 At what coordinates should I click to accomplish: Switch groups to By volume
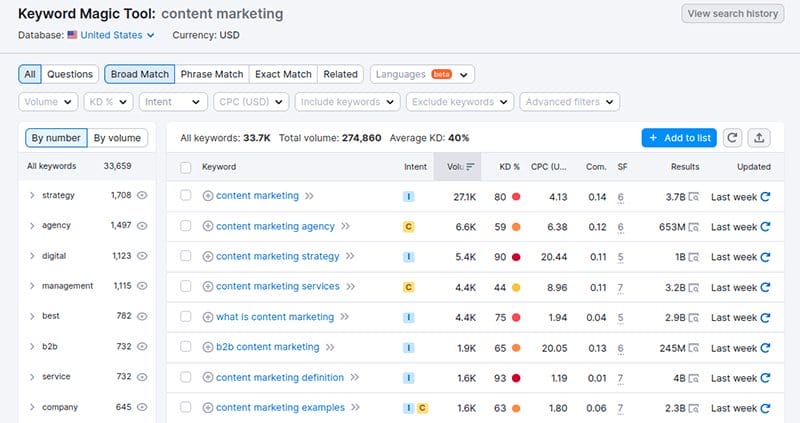pyautogui.click(x=117, y=138)
